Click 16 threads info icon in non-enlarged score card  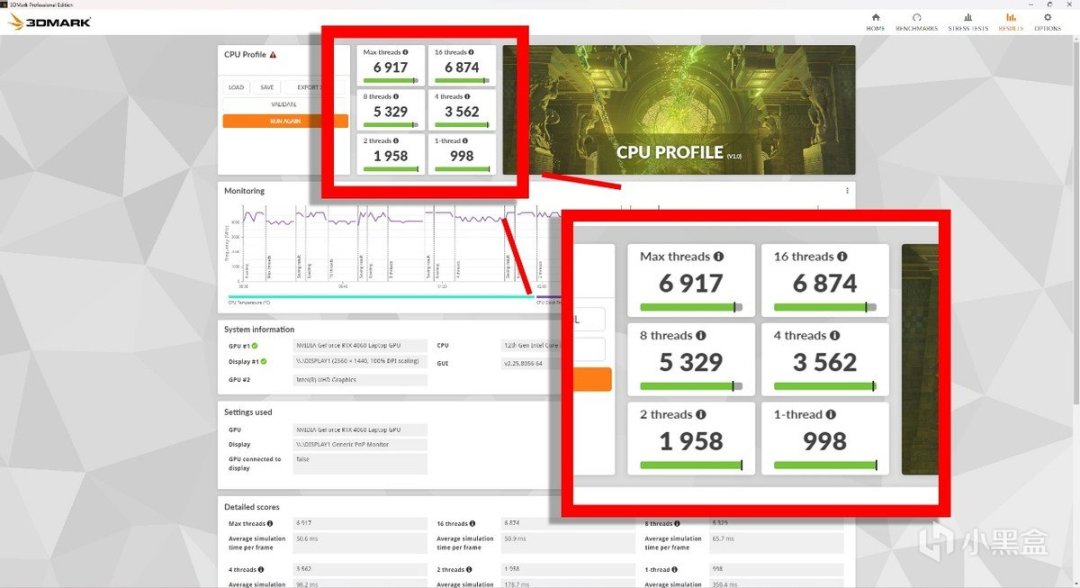coord(471,52)
